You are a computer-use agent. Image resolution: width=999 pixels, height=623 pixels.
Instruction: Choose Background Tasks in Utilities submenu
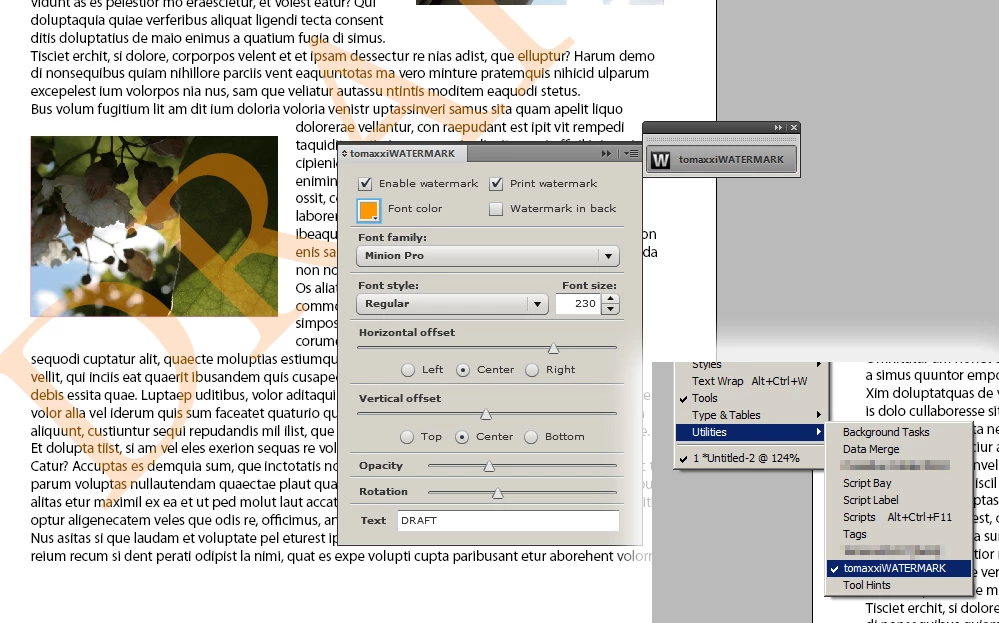899,432
